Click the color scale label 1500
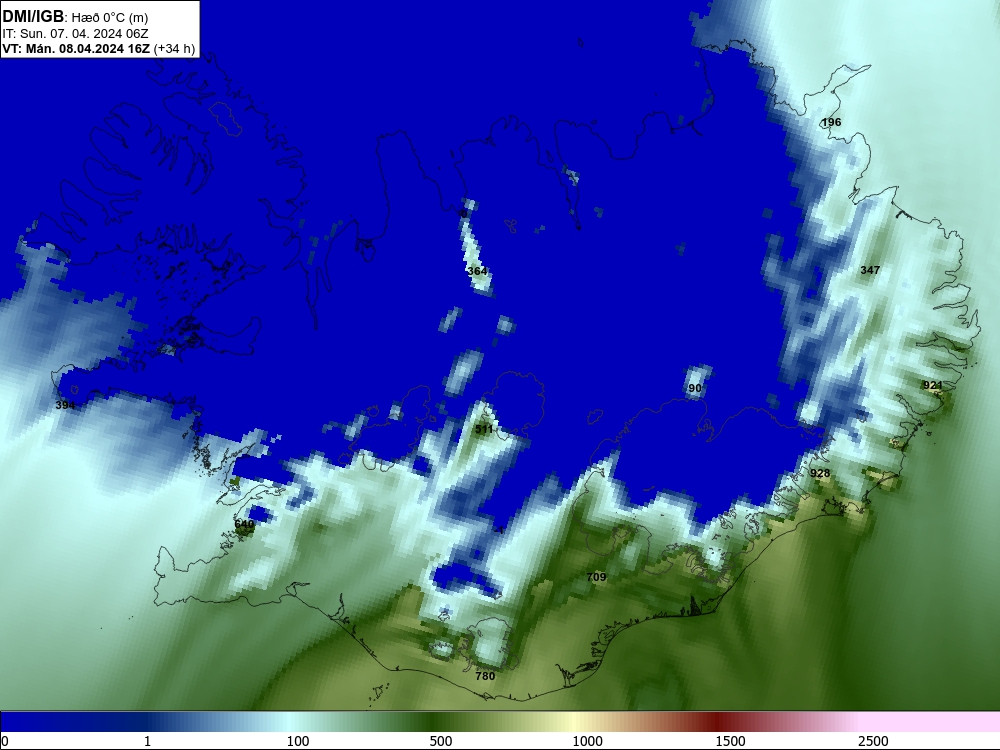This screenshot has height=750, width=1000. (730, 741)
